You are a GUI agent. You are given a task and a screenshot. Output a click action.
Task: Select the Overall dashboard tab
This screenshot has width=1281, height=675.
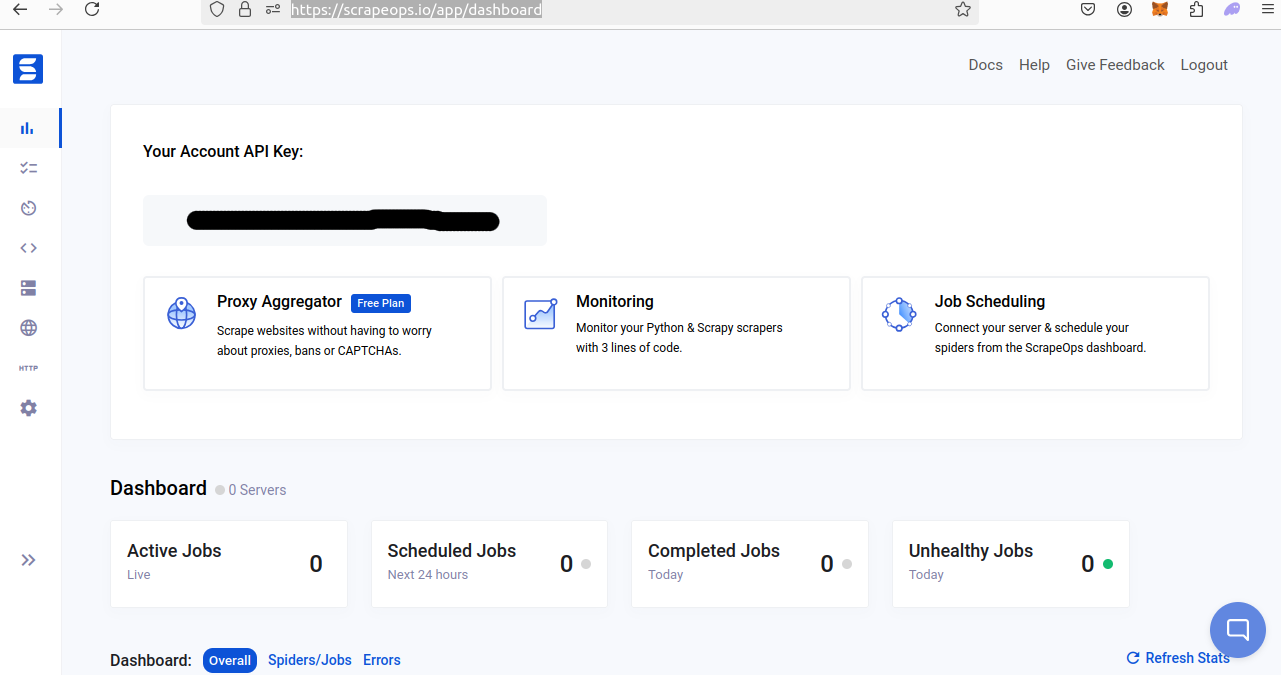230,660
